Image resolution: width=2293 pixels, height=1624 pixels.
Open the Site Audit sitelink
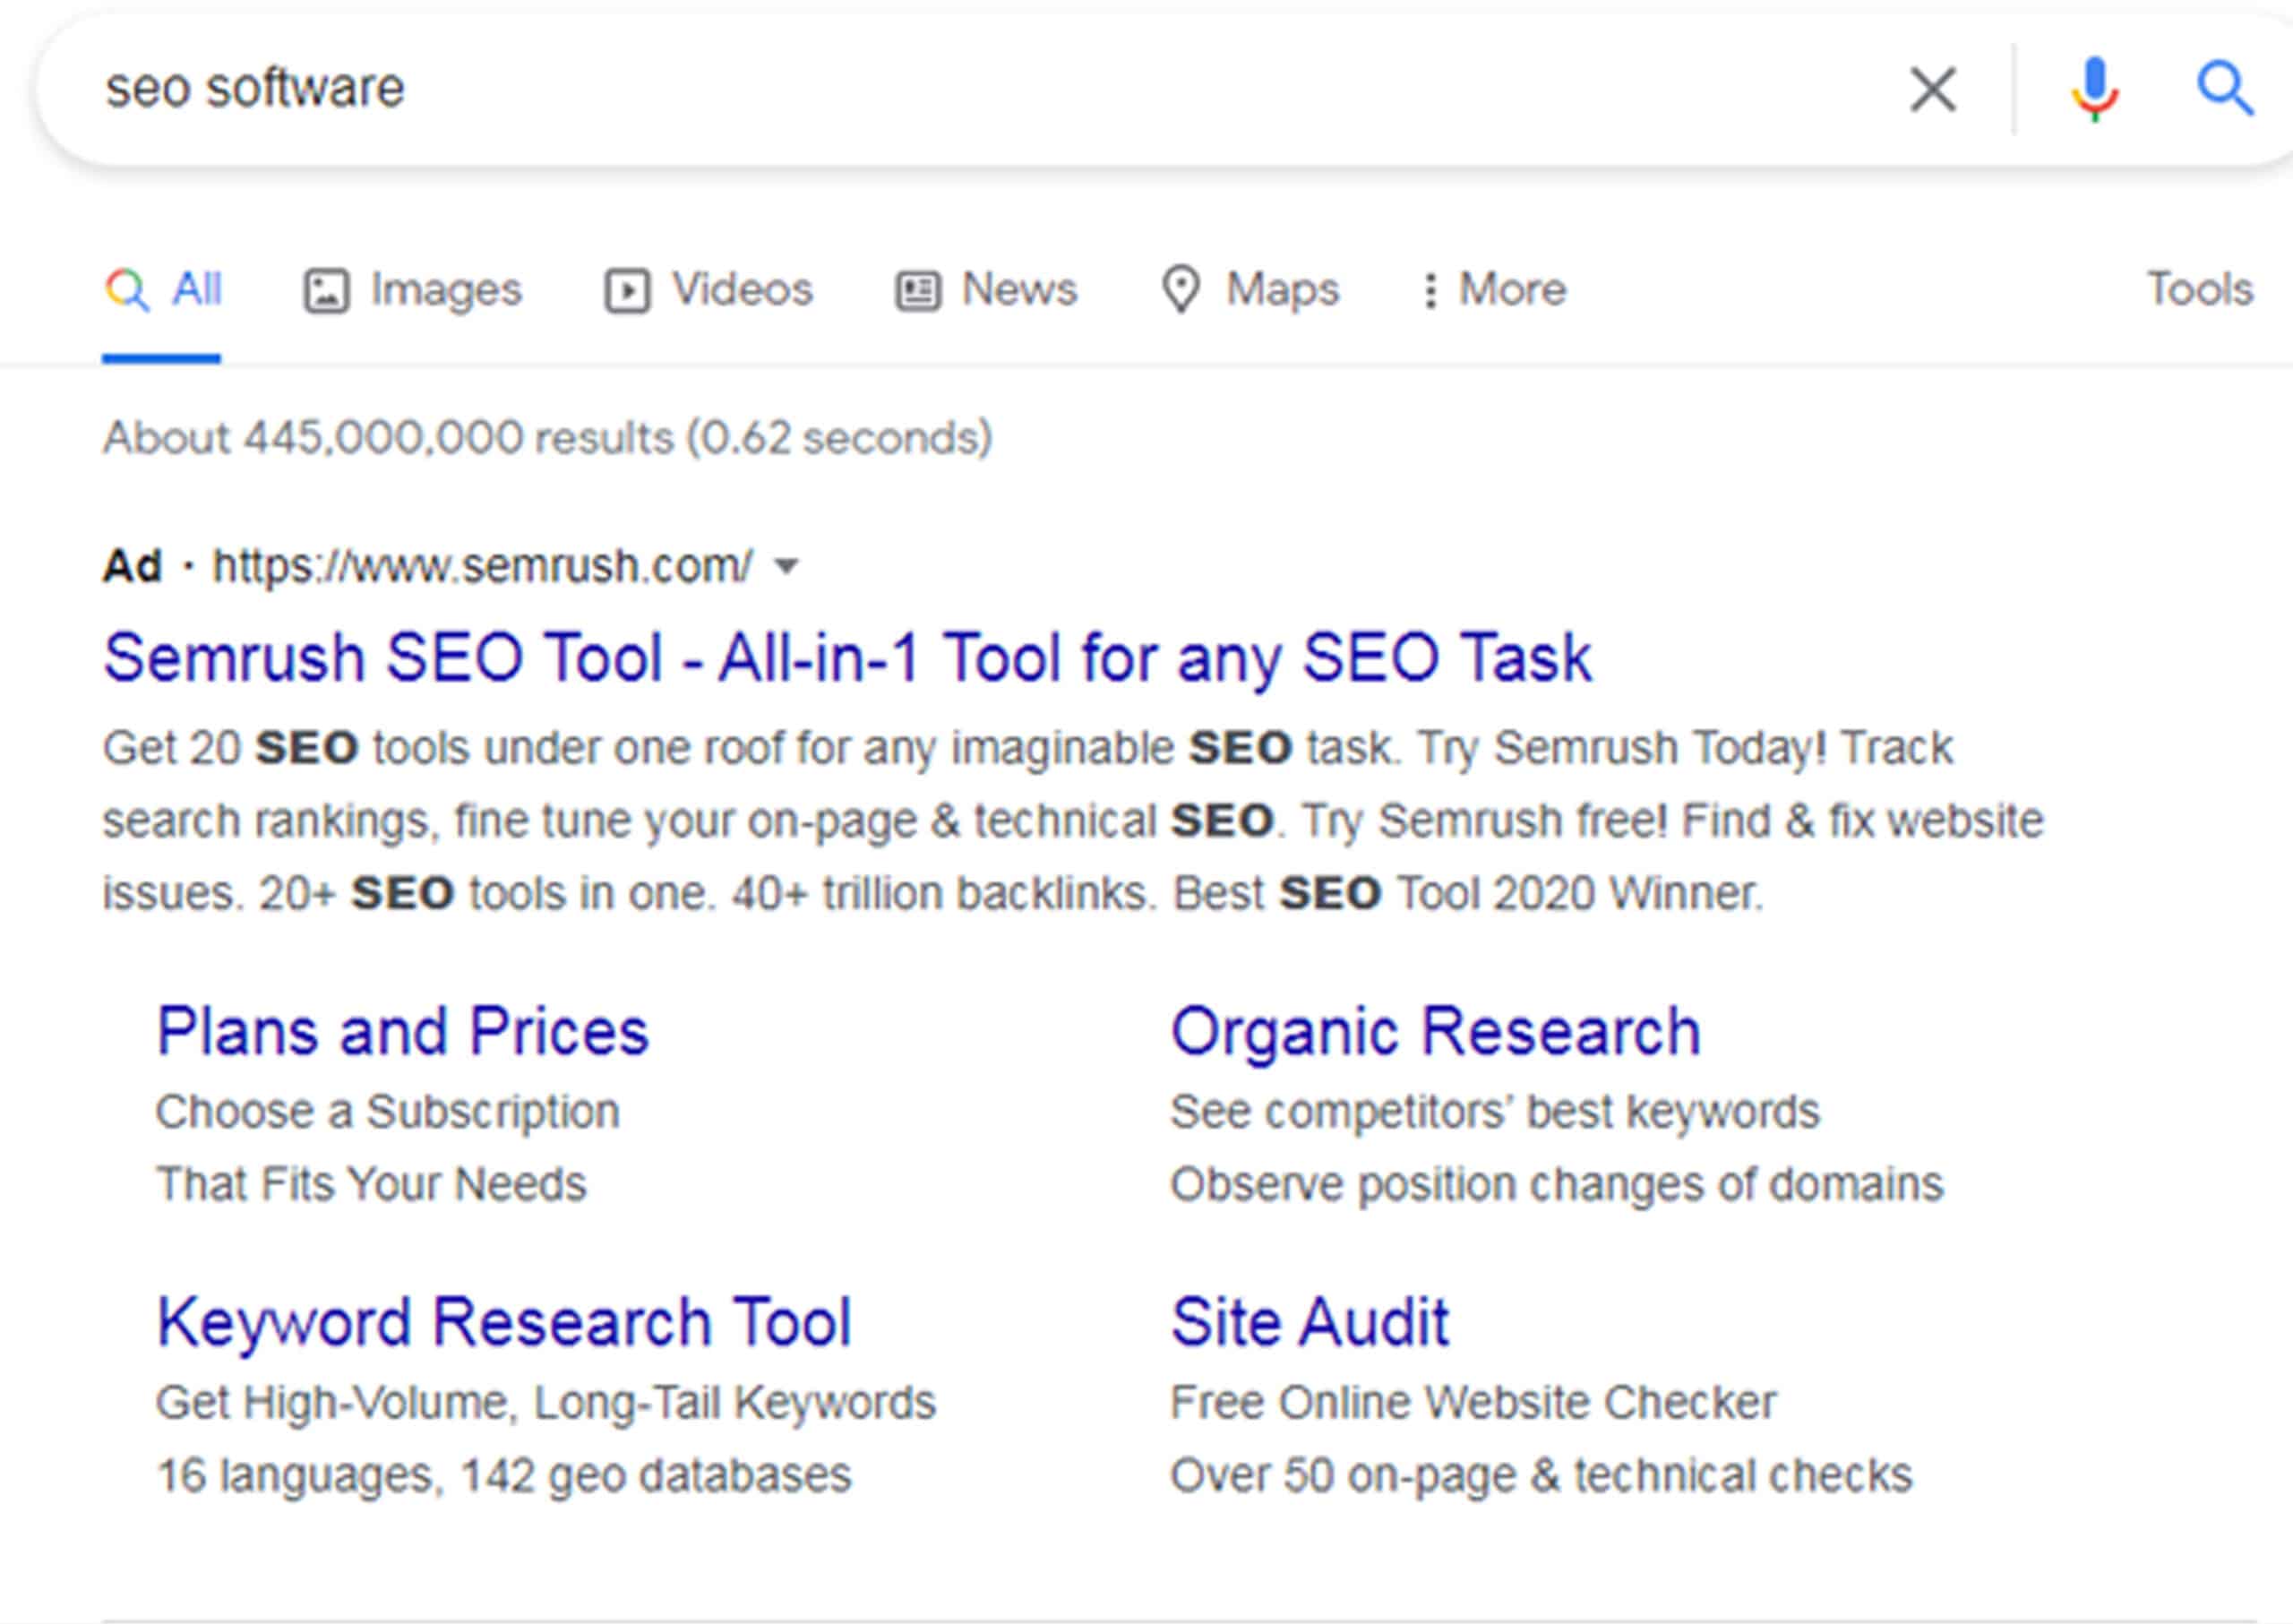point(1310,1322)
